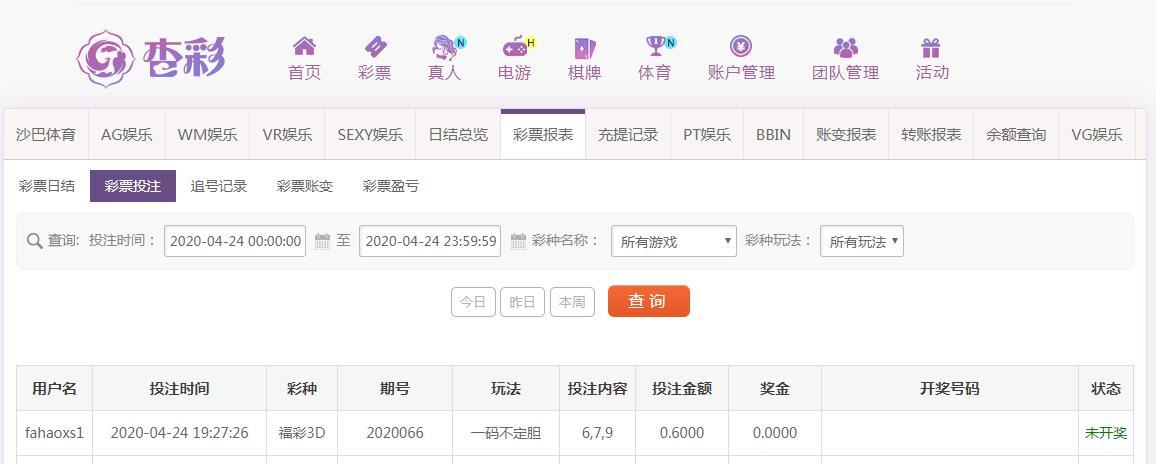Click the bet time 2020-04-24 19:27:26
The width and height of the screenshot is (1156, 464).
tap(179, 432)
